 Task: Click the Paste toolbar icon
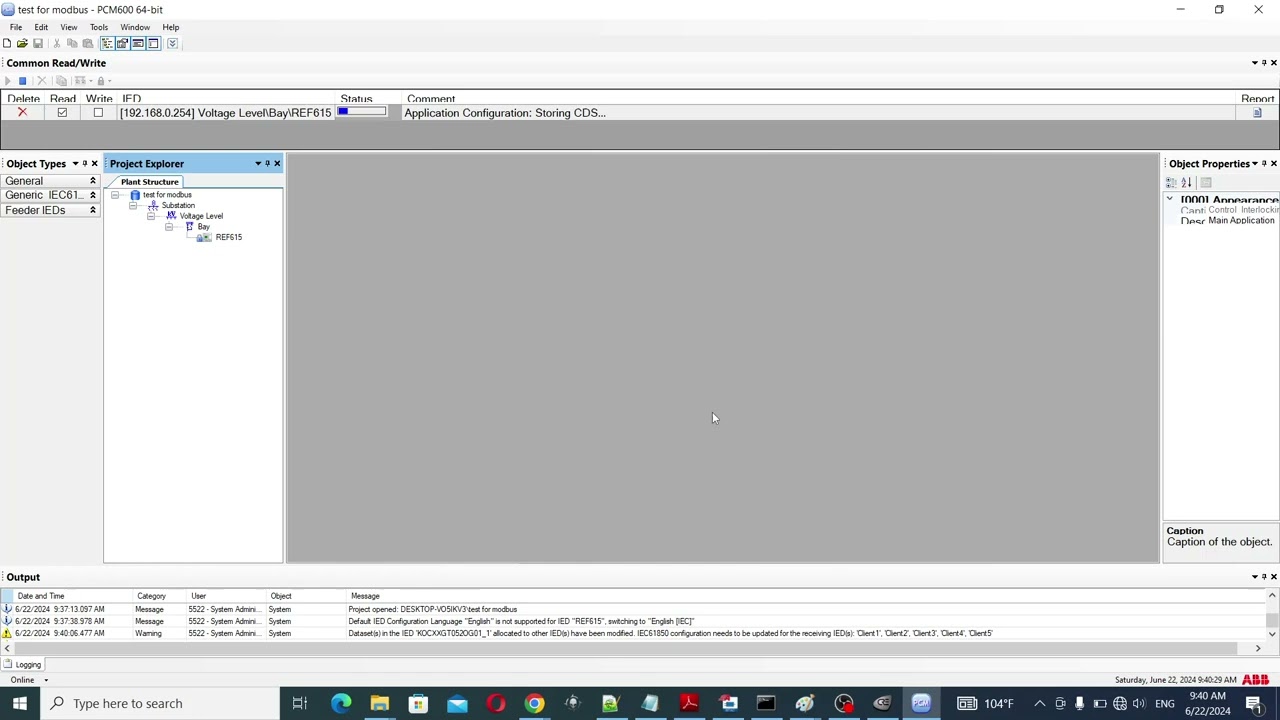87,43
